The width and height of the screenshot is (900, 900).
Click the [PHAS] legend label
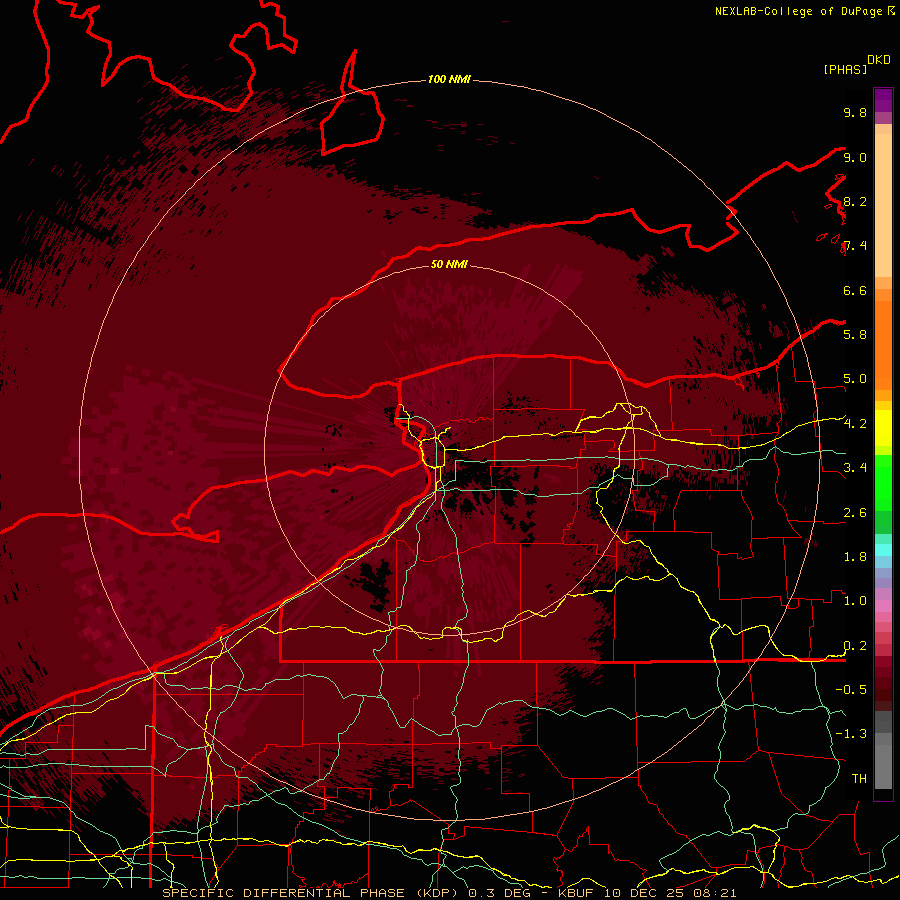[x=845, y=69]
